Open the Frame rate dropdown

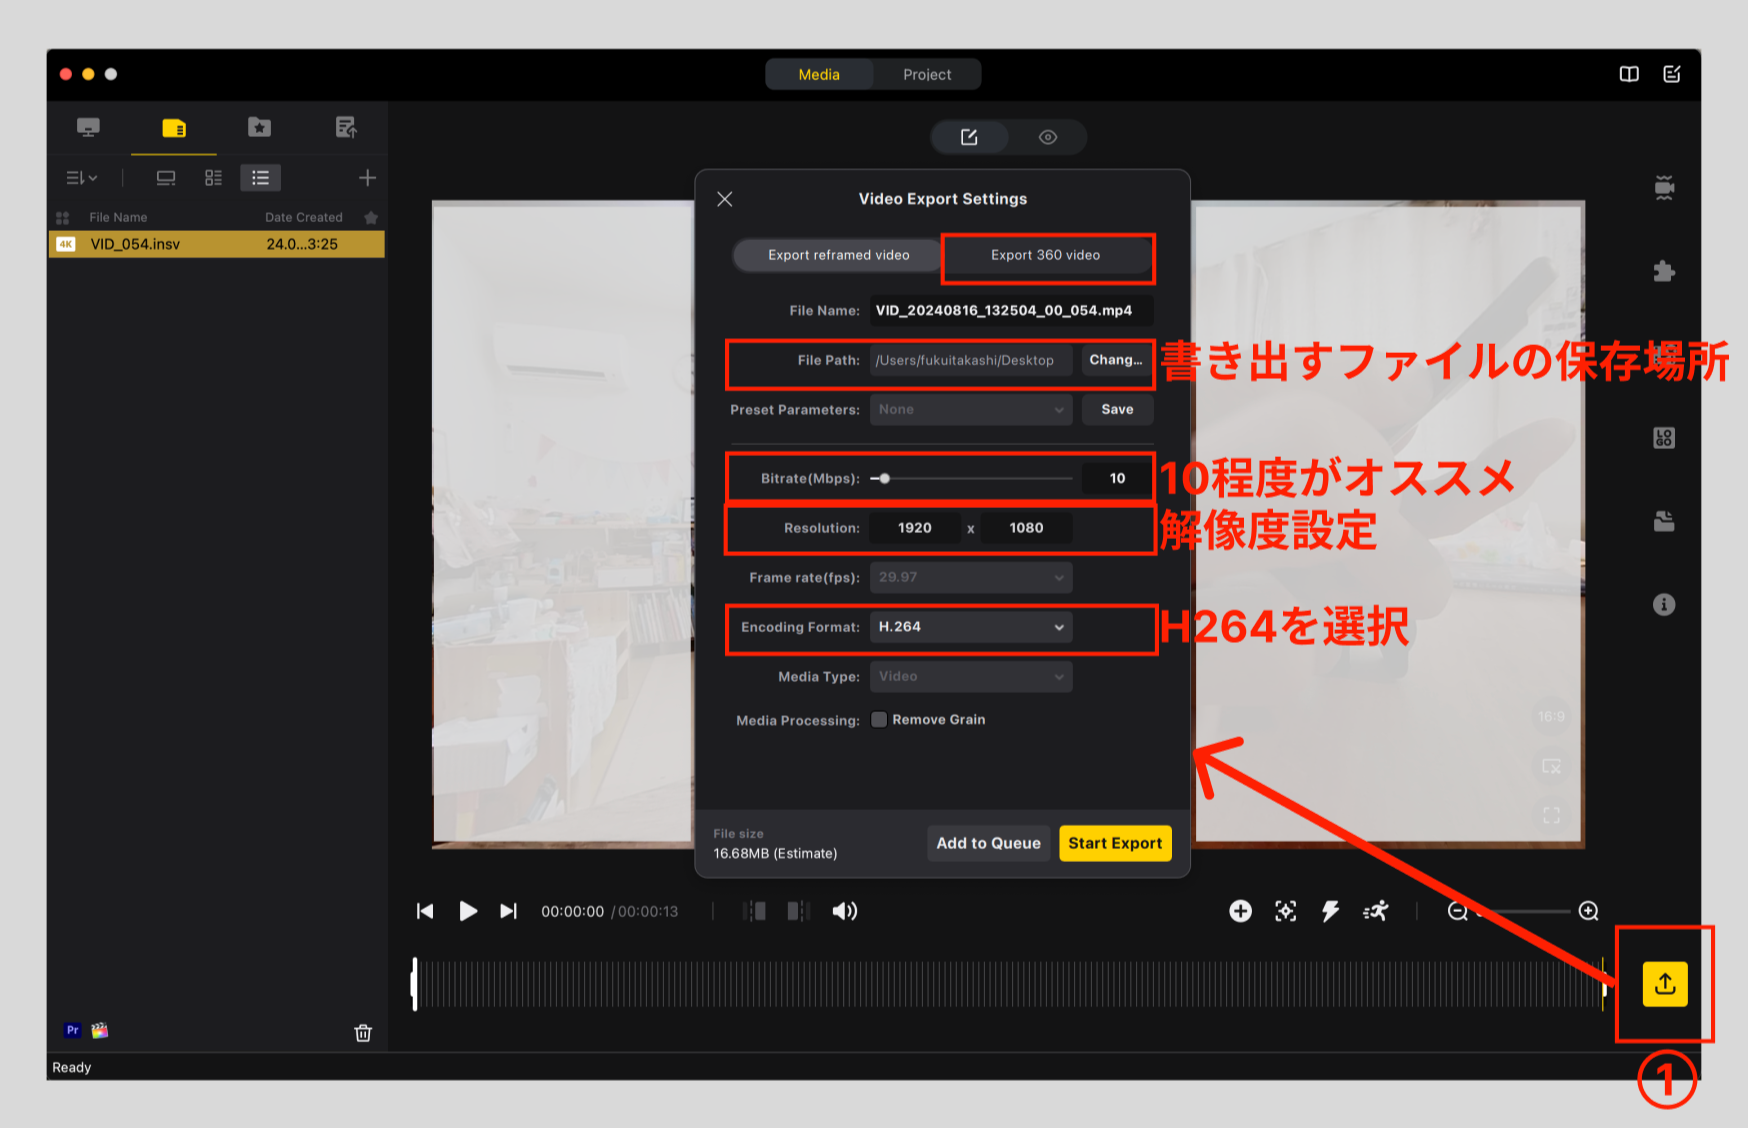point(971,577)
